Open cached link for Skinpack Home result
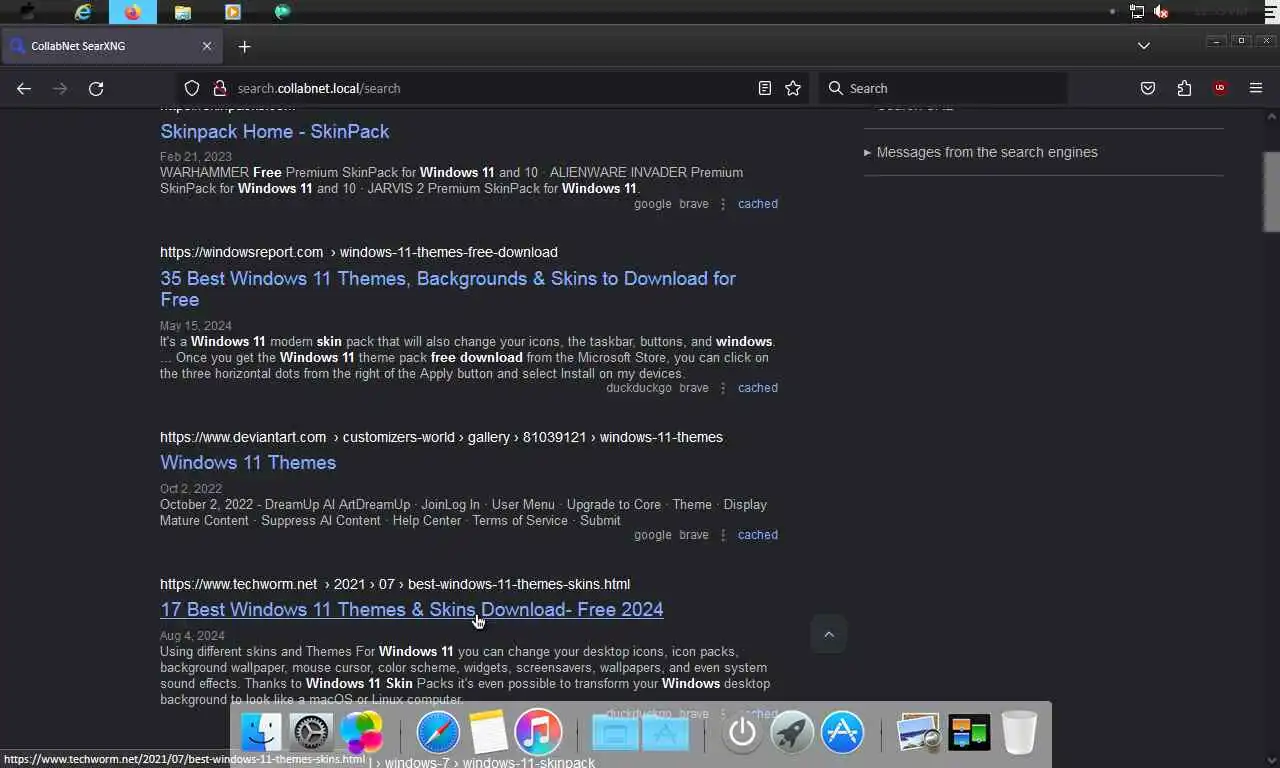 pyautogui.click(x=758, y=203)
